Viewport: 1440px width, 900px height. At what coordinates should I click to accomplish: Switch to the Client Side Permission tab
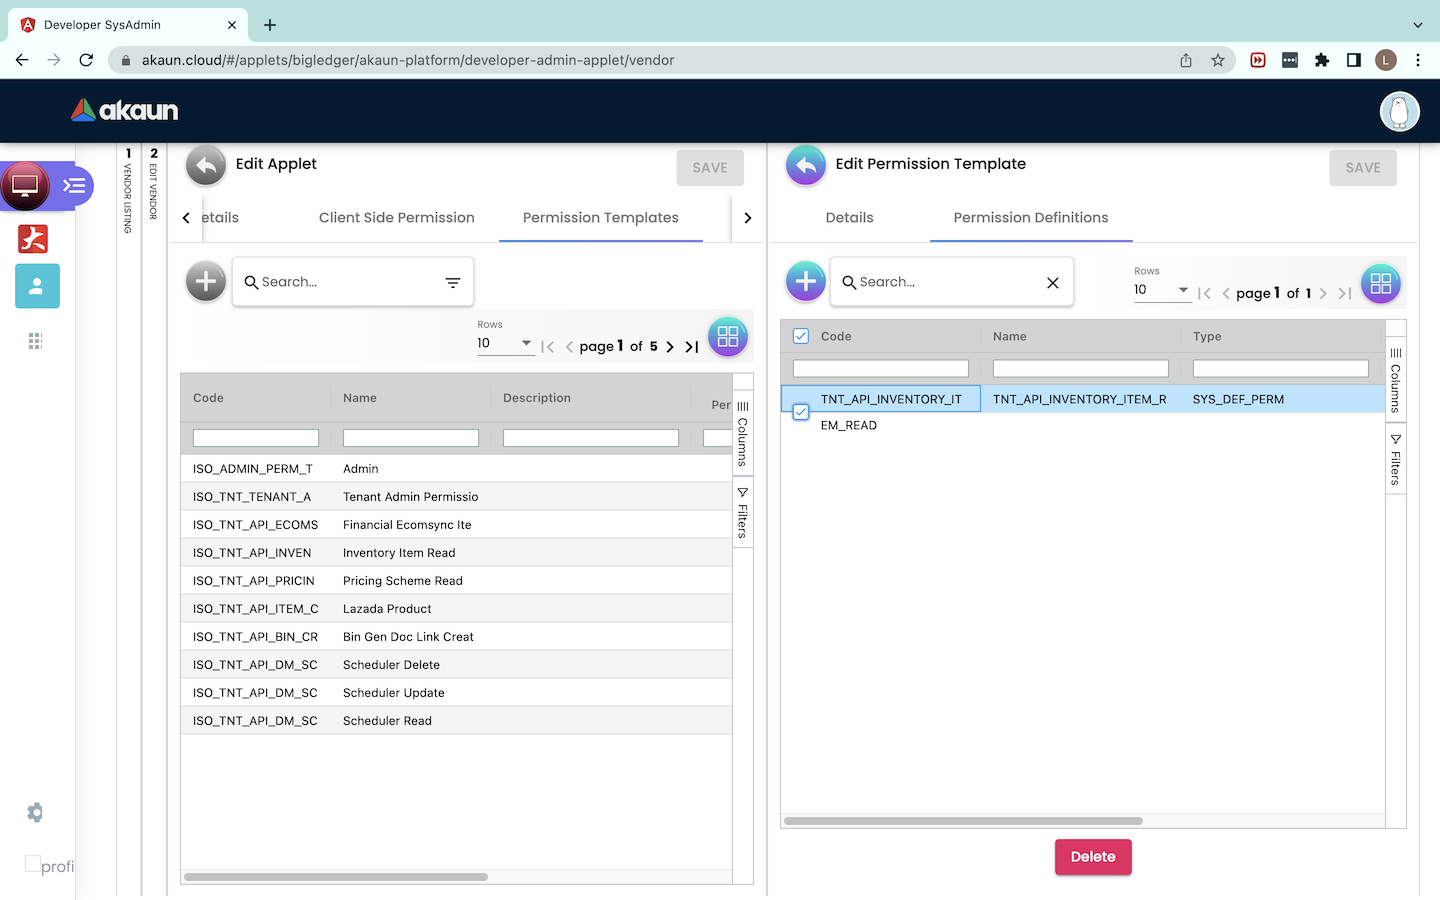tap(396, 218)
